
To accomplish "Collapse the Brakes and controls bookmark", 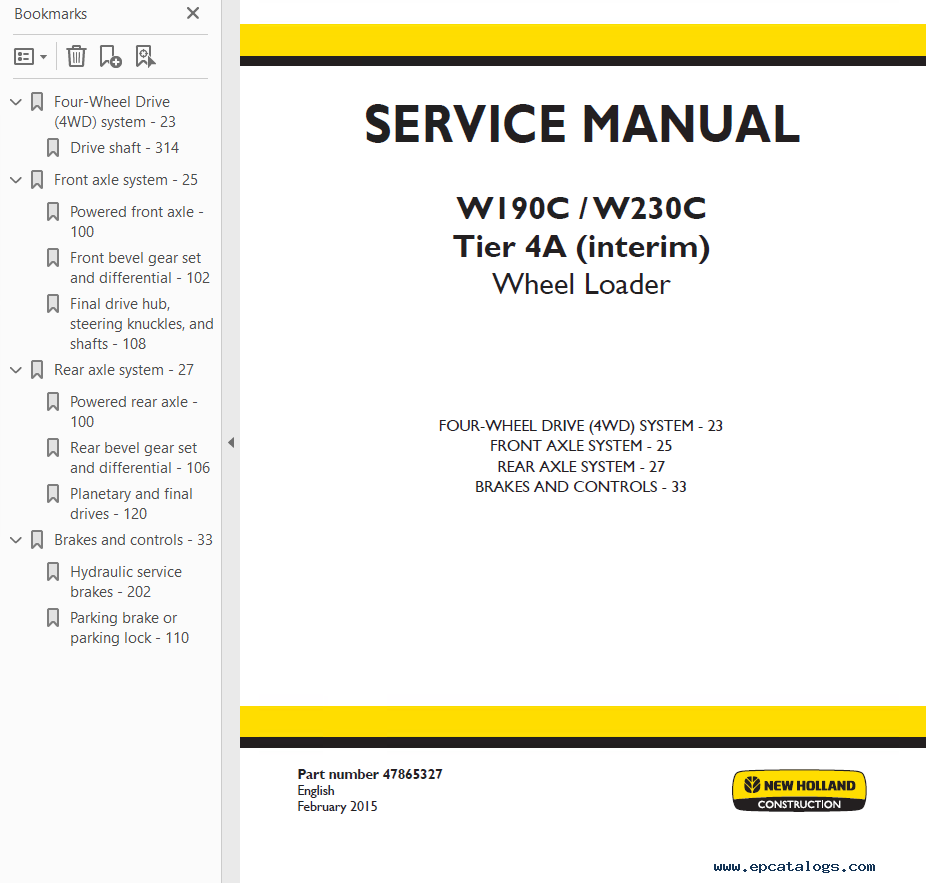I will [16, 540].
